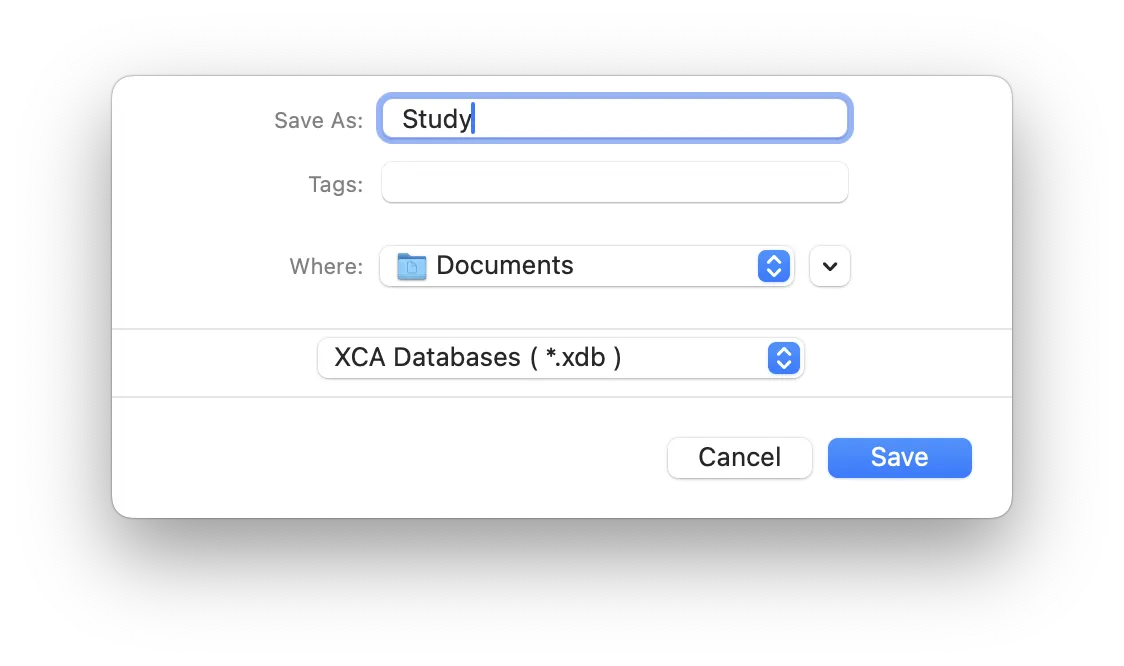Viewport: 1124px width, 666px height.
Task: Click the "Tags:" label
Action: tap(335, 185)
